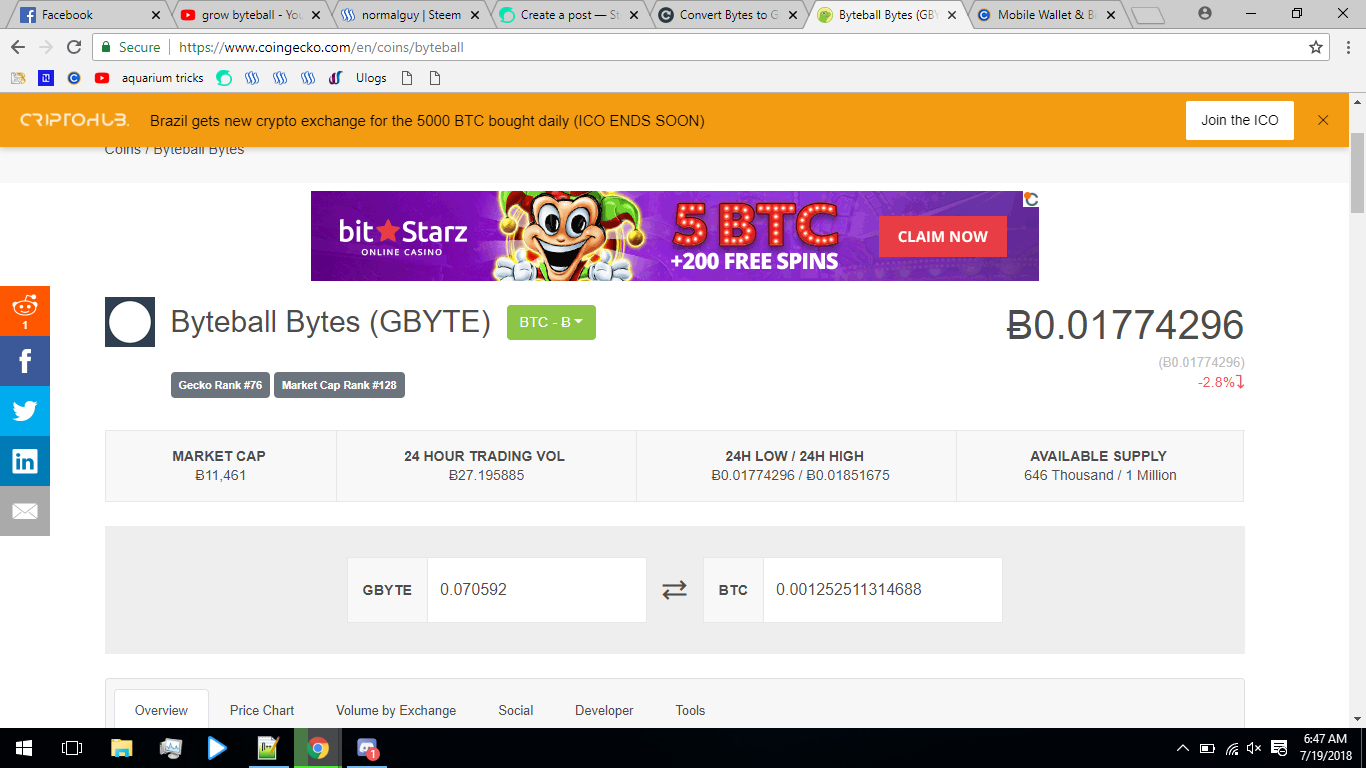Click the GBYTE amount input field

click(536, 590)
